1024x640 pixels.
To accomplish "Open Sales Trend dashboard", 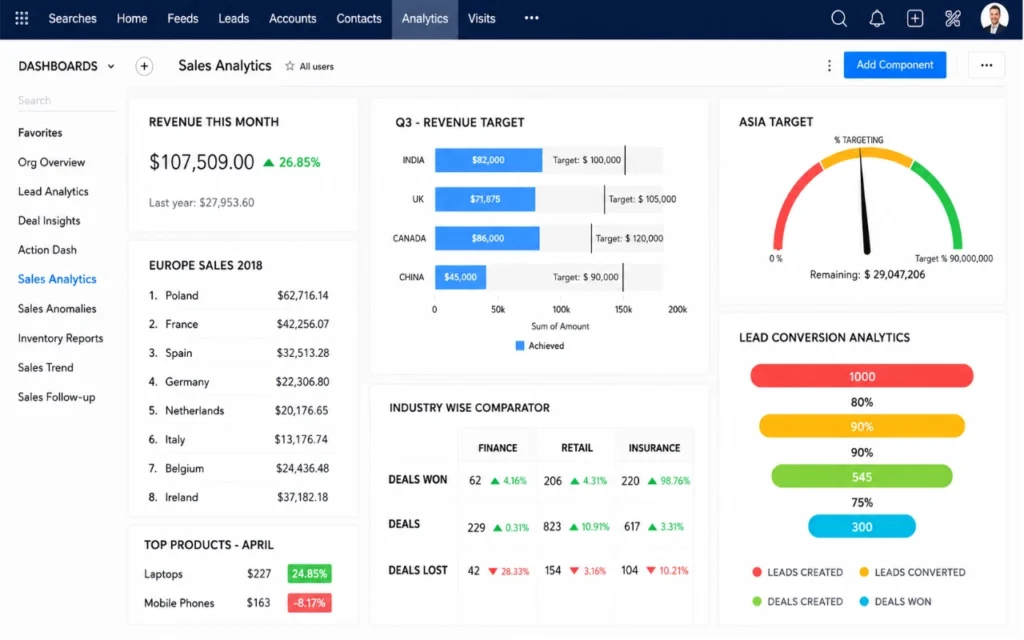I will [x=45, y=367].
